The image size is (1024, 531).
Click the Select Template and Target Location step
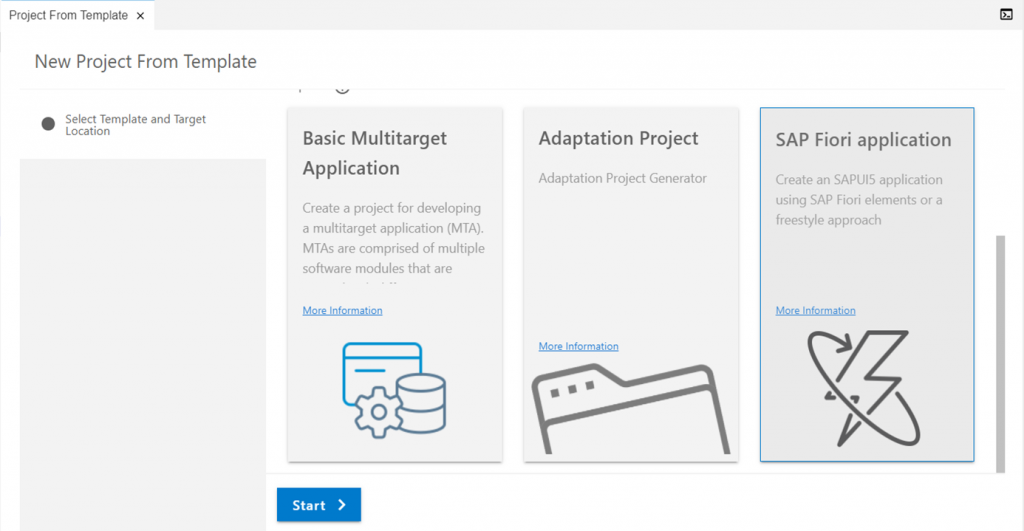pyautogui.click(x=135, y=125)
